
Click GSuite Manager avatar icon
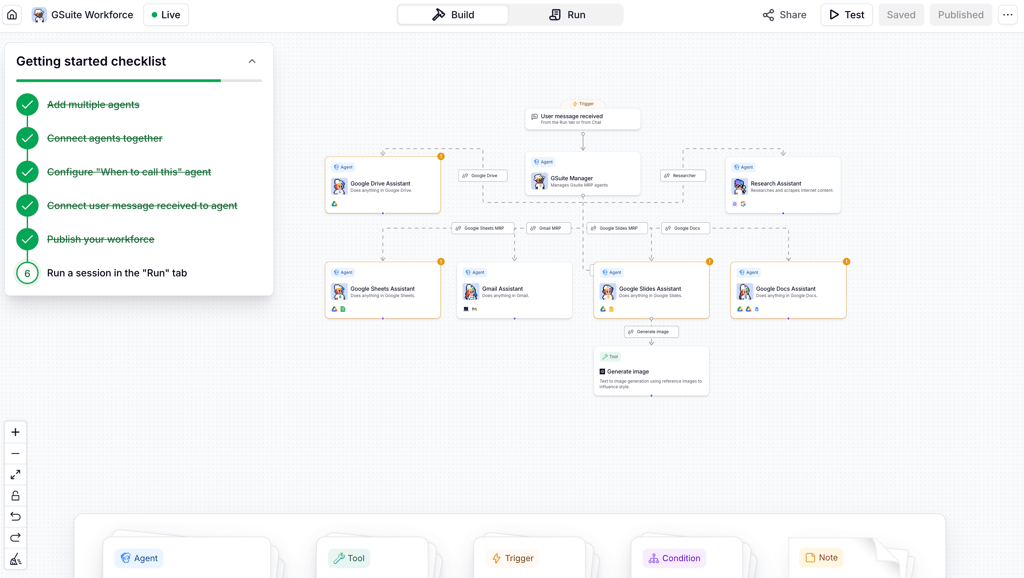click(x=539, y=181)
